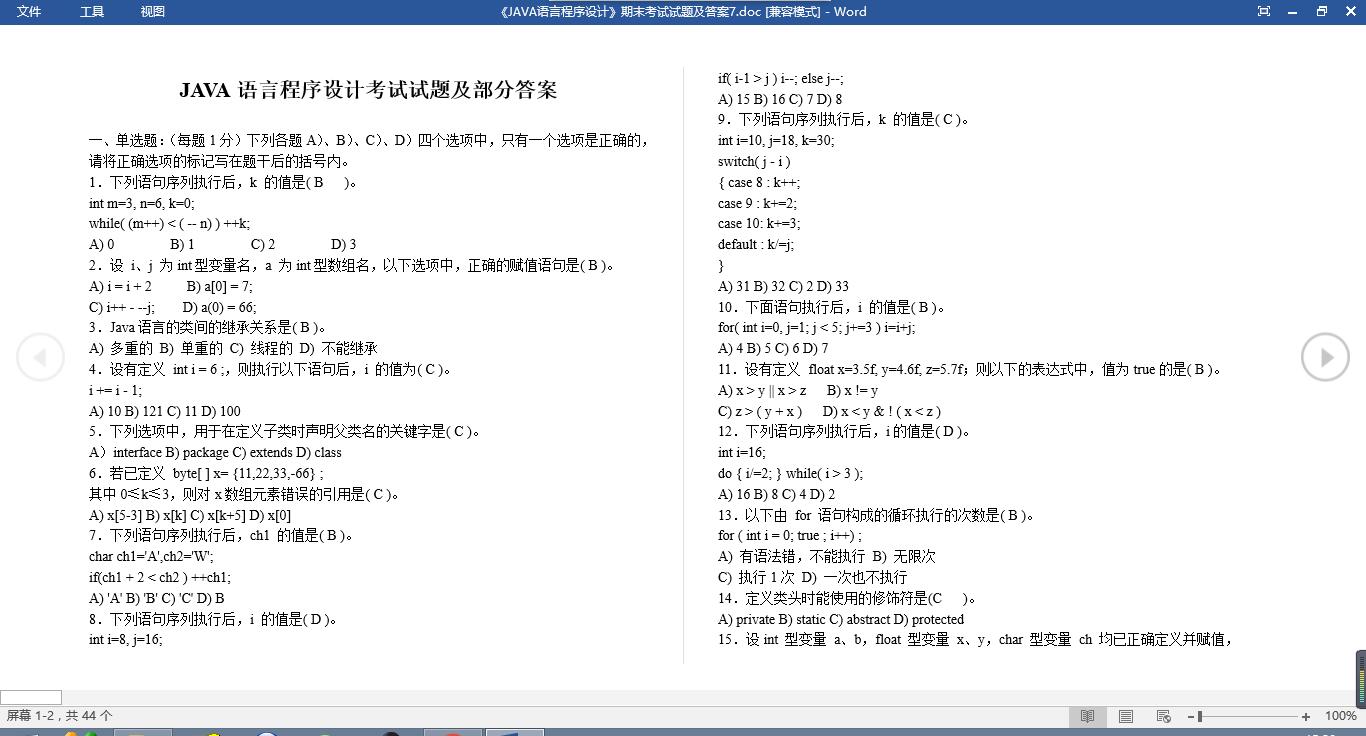Viewport: 1366px width, 736px height.
Task: Open the 视图 menu
Action: click(x=153, y=12)
